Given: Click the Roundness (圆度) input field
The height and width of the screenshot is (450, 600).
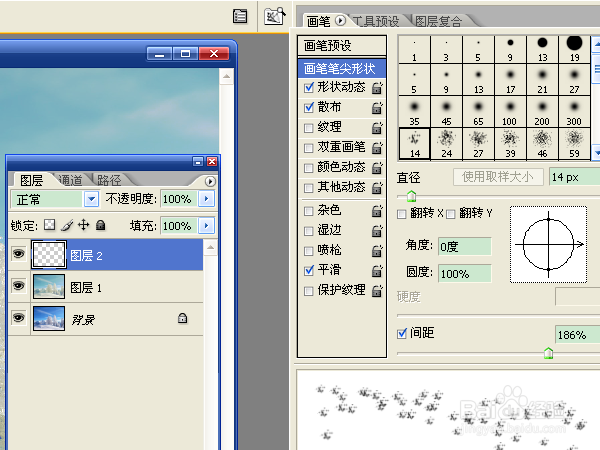Looking at the screenshot, I should (465, 274).
